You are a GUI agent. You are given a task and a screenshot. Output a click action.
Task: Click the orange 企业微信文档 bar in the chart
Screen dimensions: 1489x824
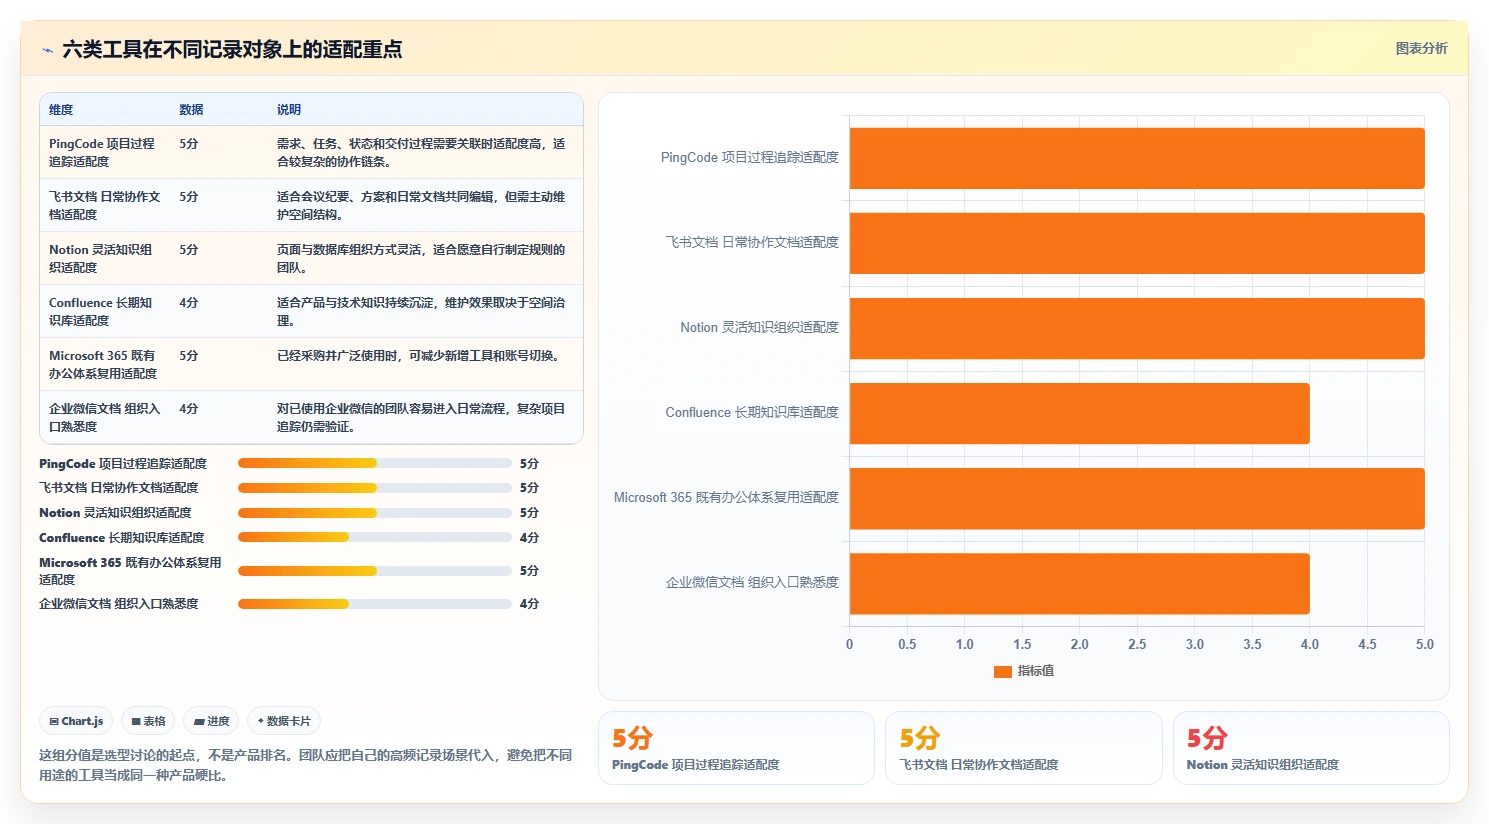point(1080,583)
